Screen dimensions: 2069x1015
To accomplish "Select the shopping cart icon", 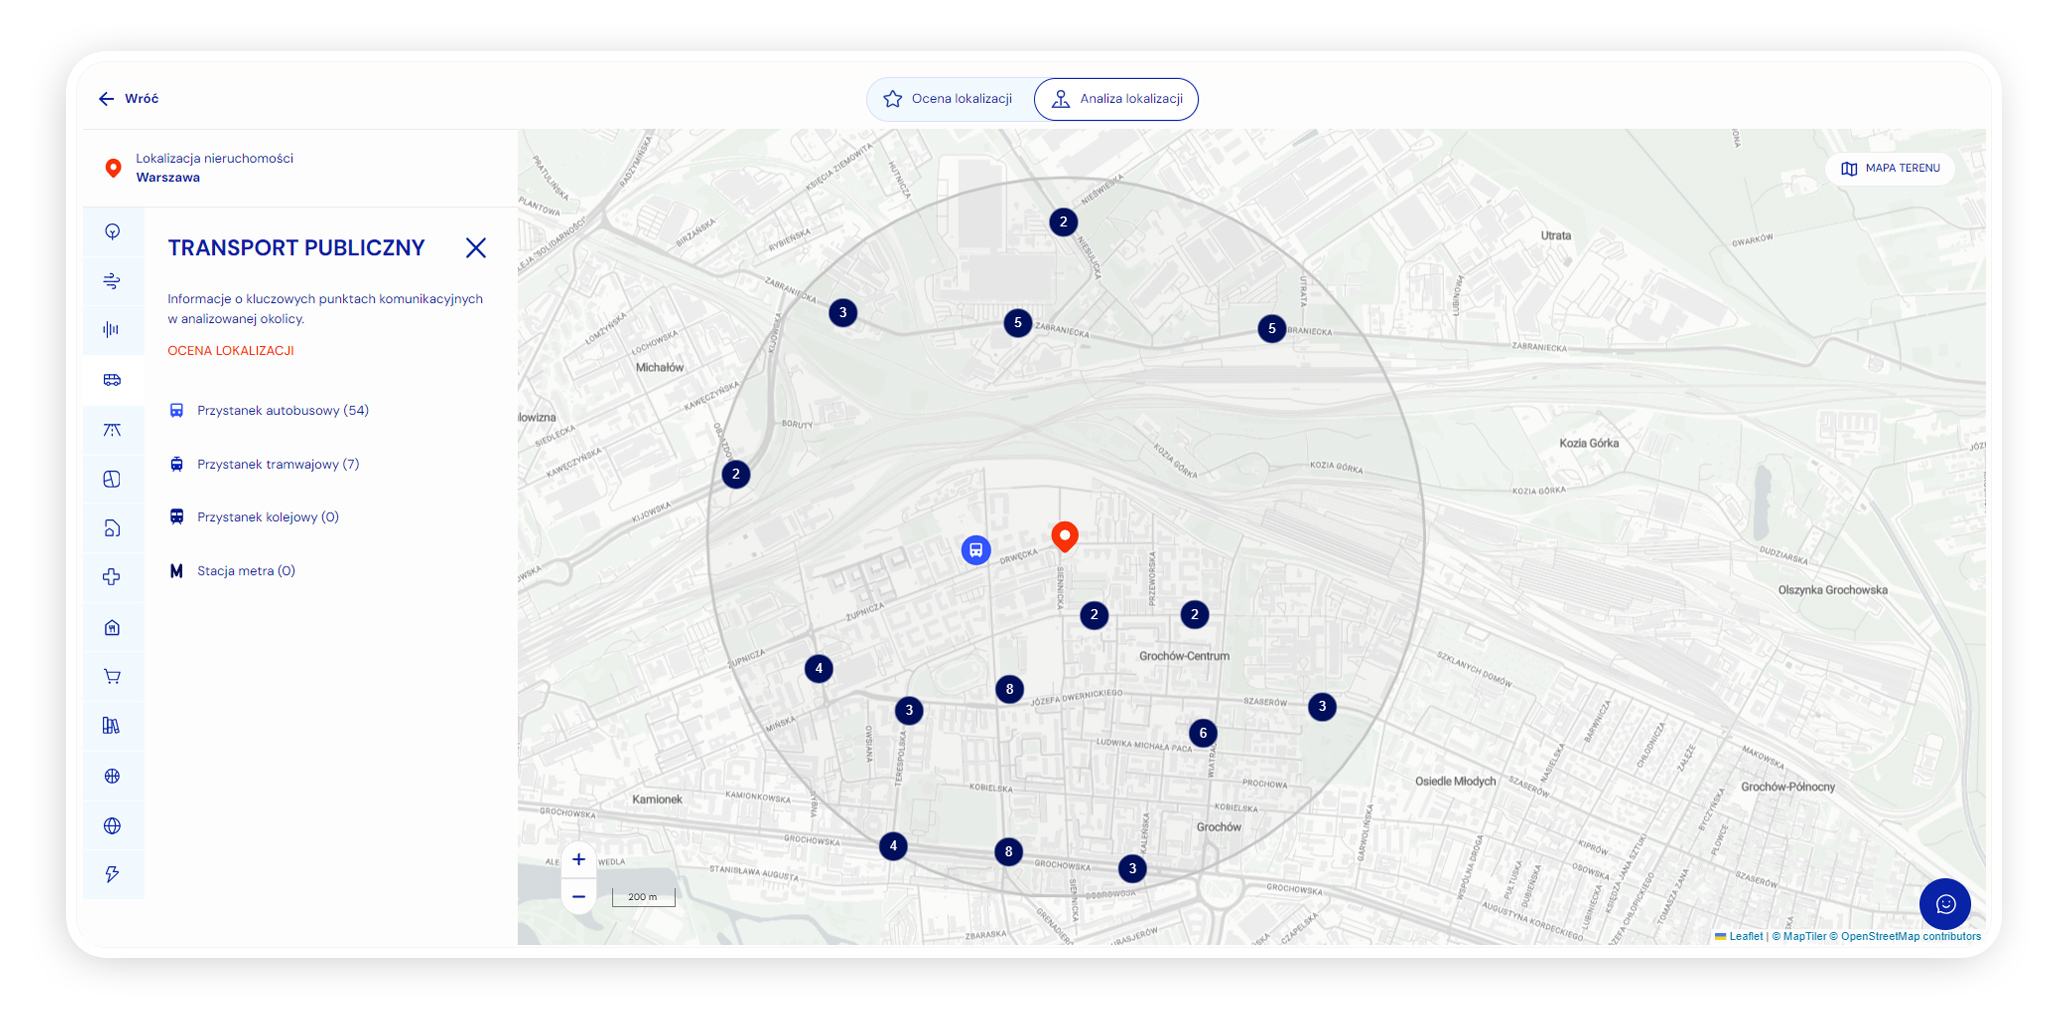I will [x=112, y=677].
